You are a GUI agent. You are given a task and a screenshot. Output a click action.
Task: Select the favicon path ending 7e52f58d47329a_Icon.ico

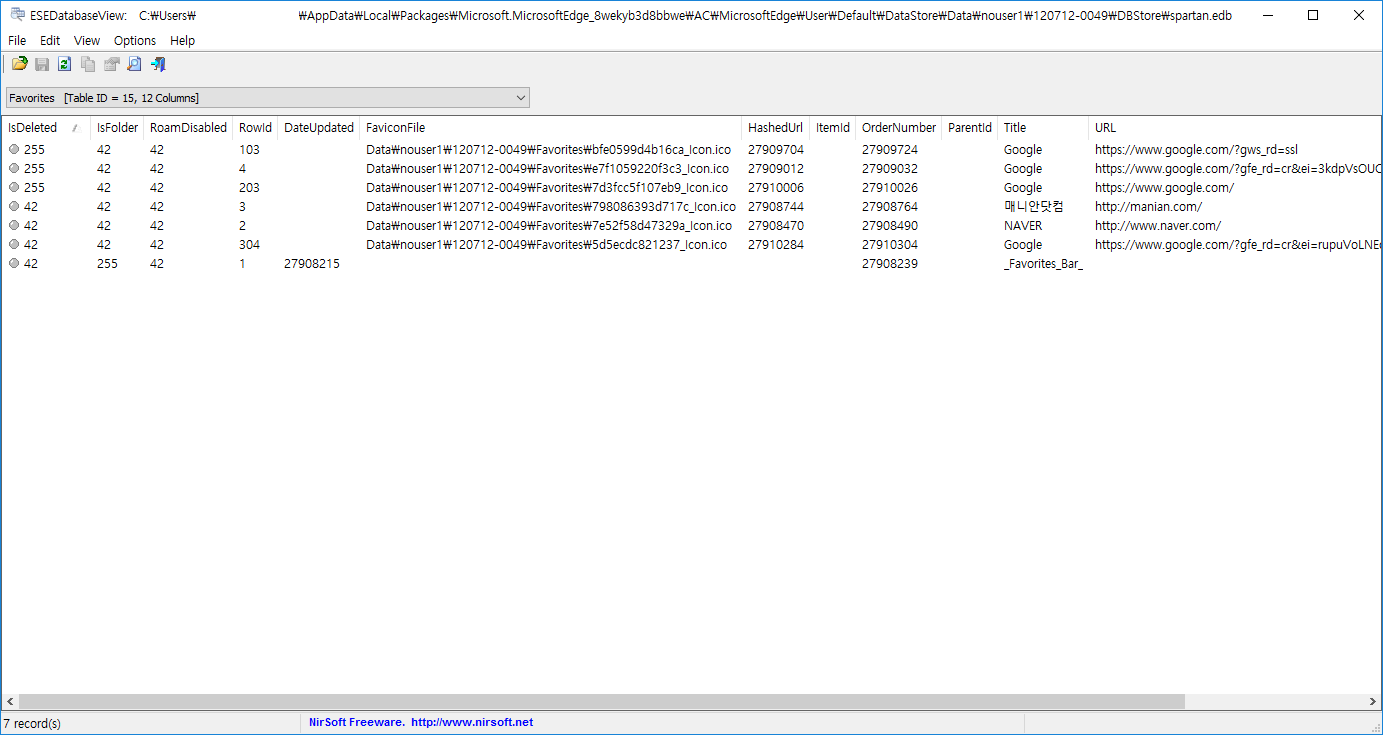tap(549, 225)
